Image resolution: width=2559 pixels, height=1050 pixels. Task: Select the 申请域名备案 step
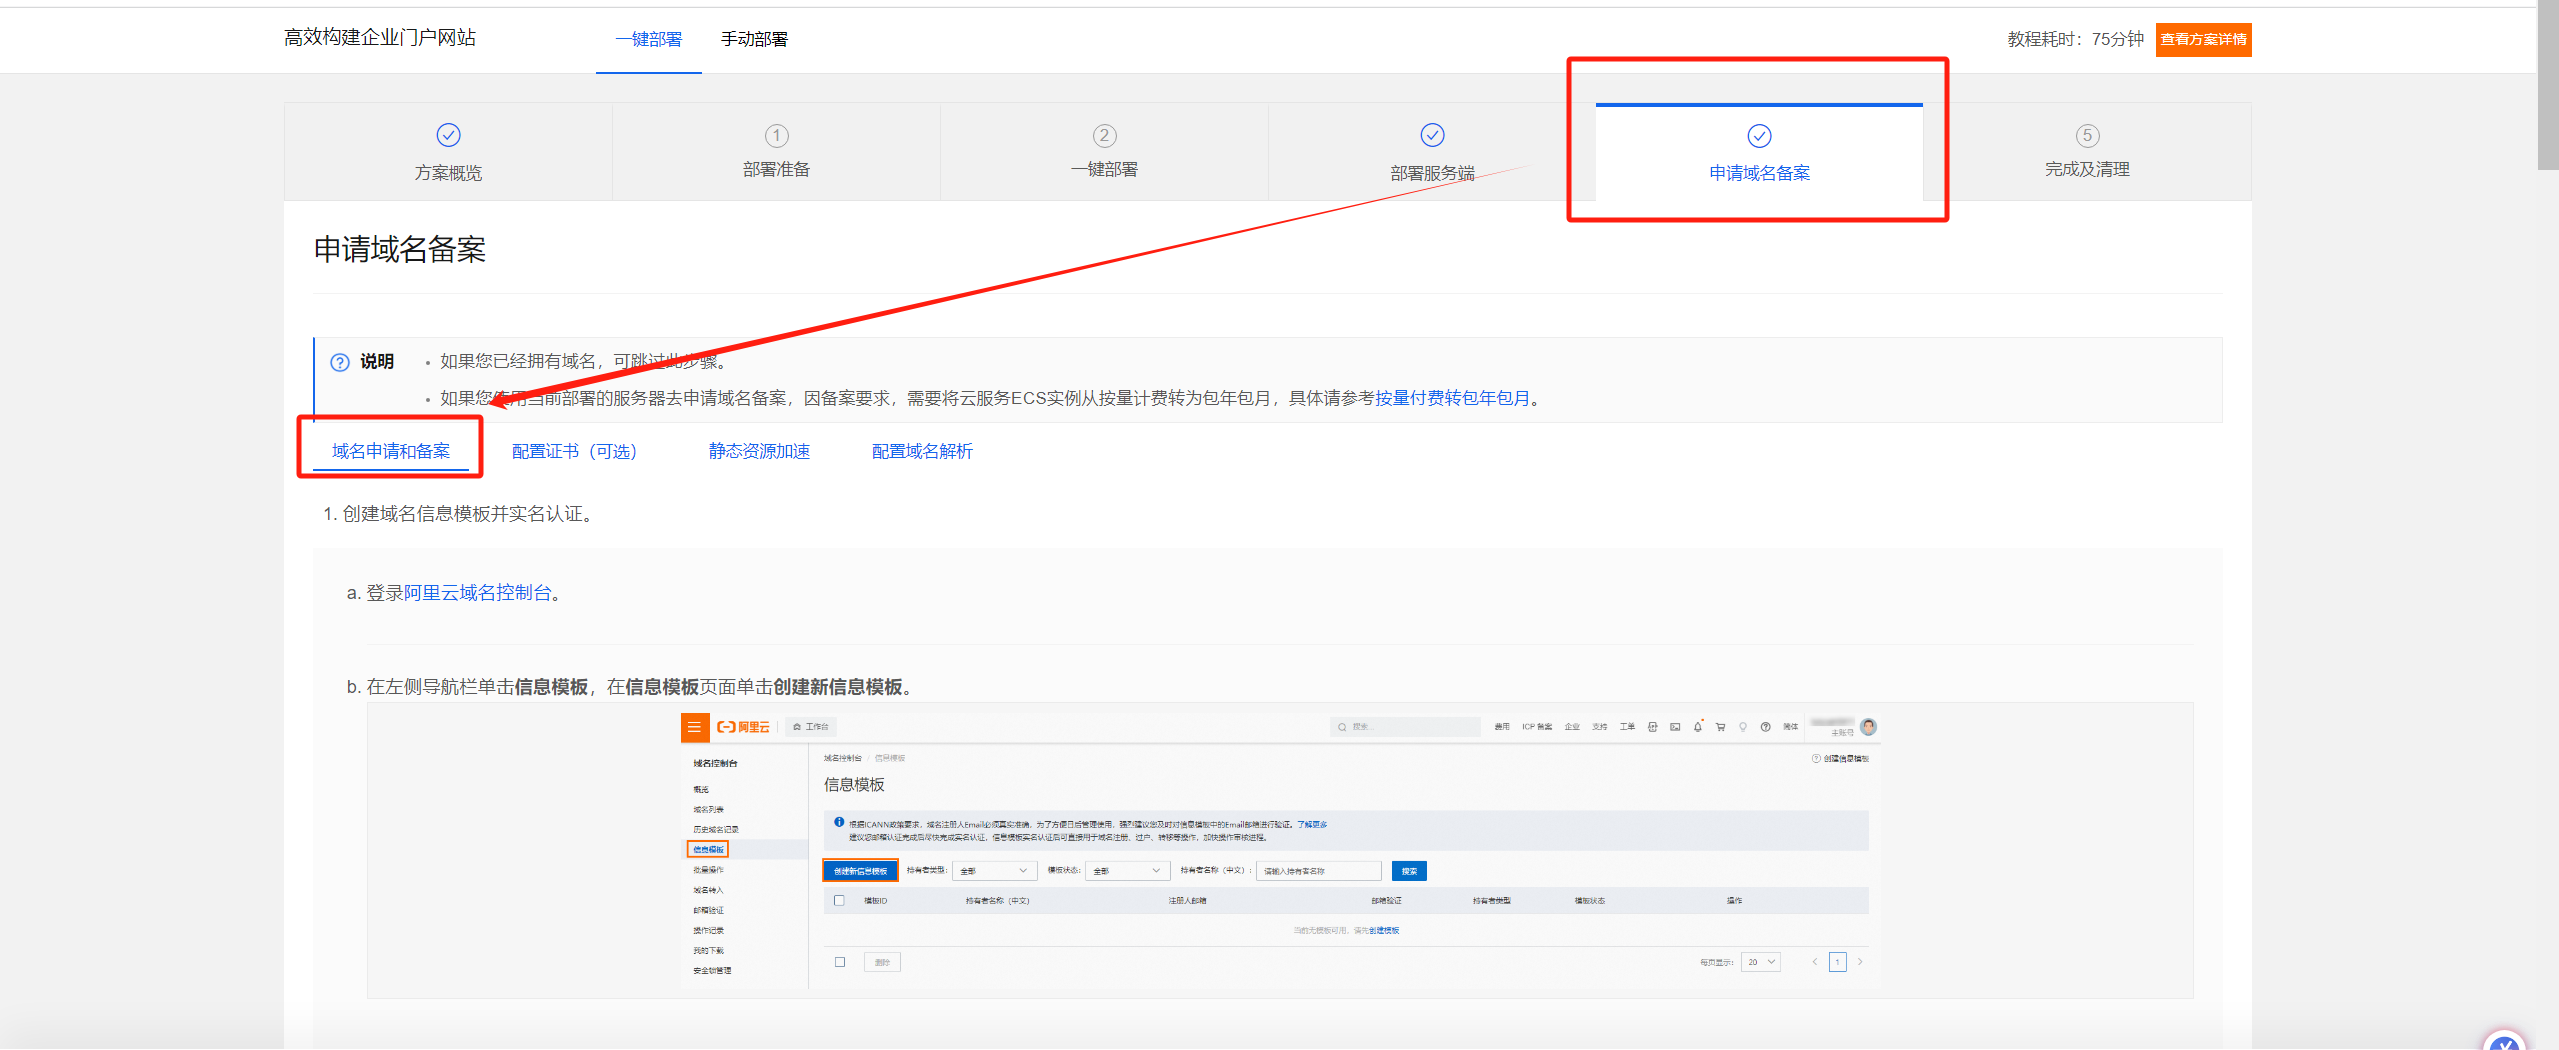(x=1759, y=152)
